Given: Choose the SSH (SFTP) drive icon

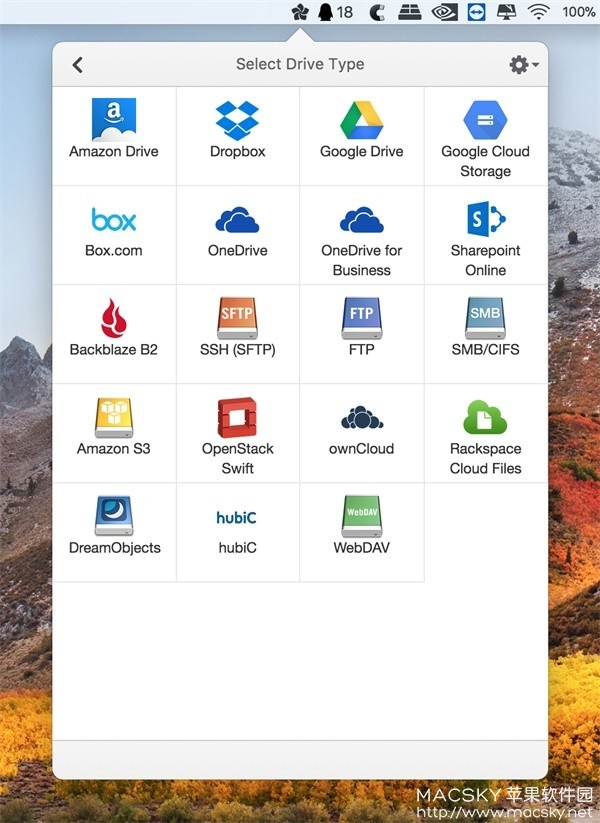Looking at the screenshot, I should pyautogui.click(x=237, y=318).
